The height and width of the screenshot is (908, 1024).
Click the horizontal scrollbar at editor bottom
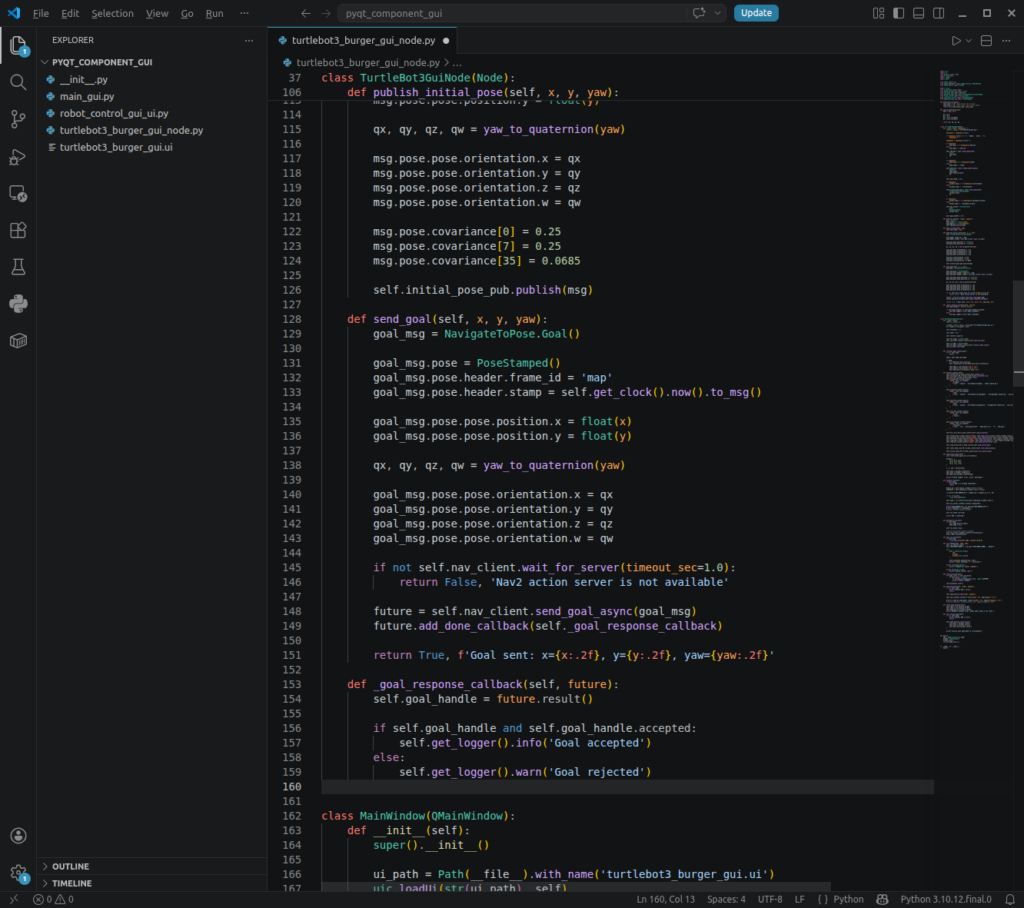(576, 887)
